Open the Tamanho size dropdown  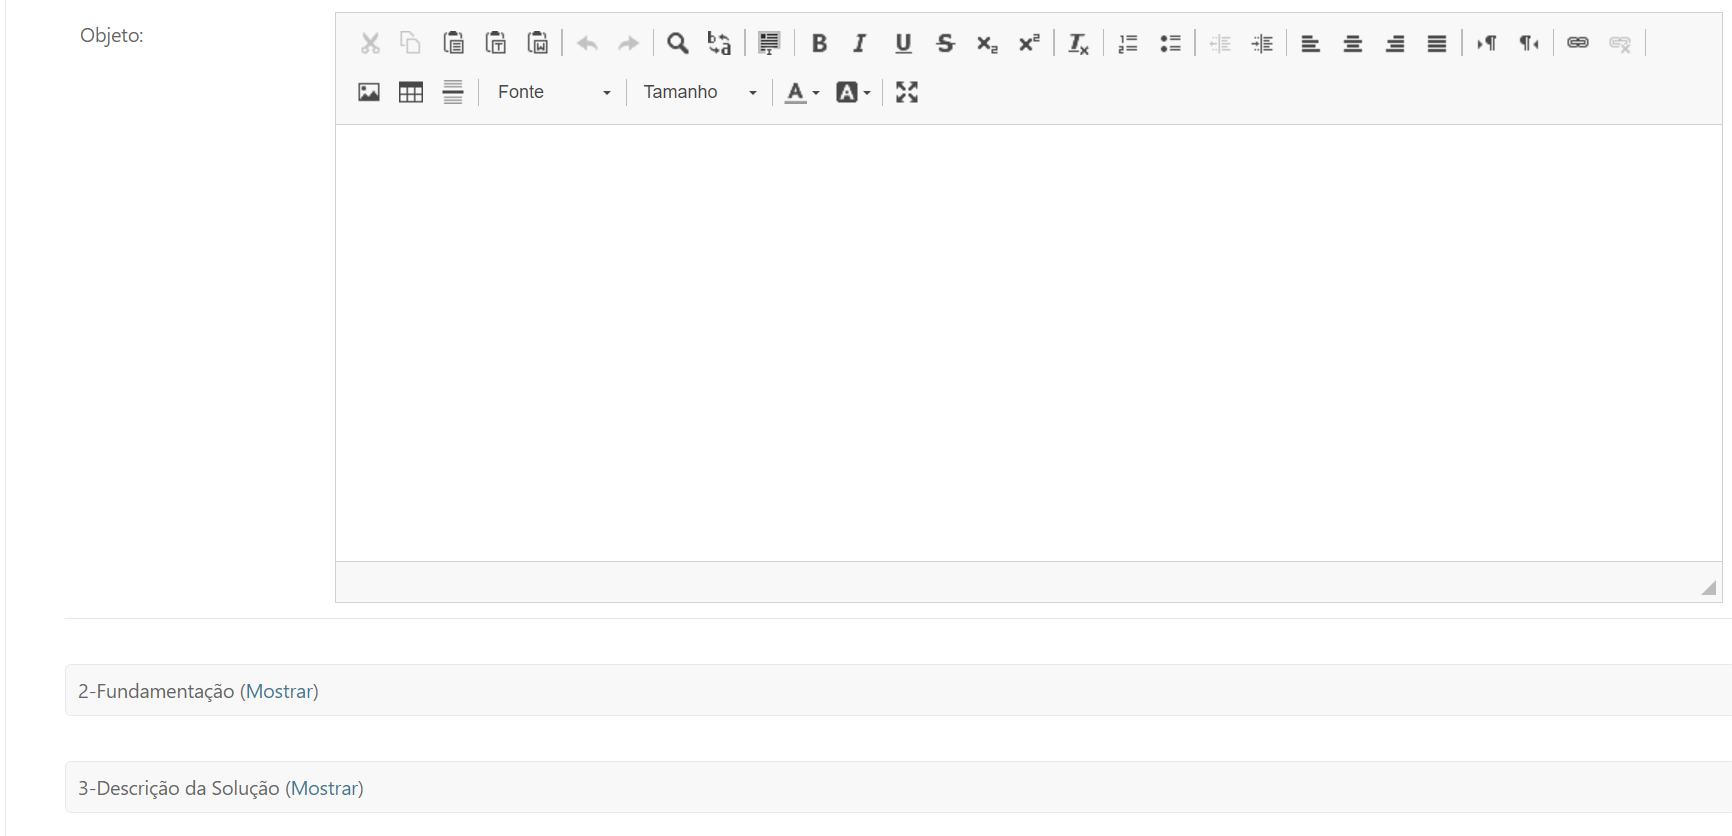[x=699, y=92]
